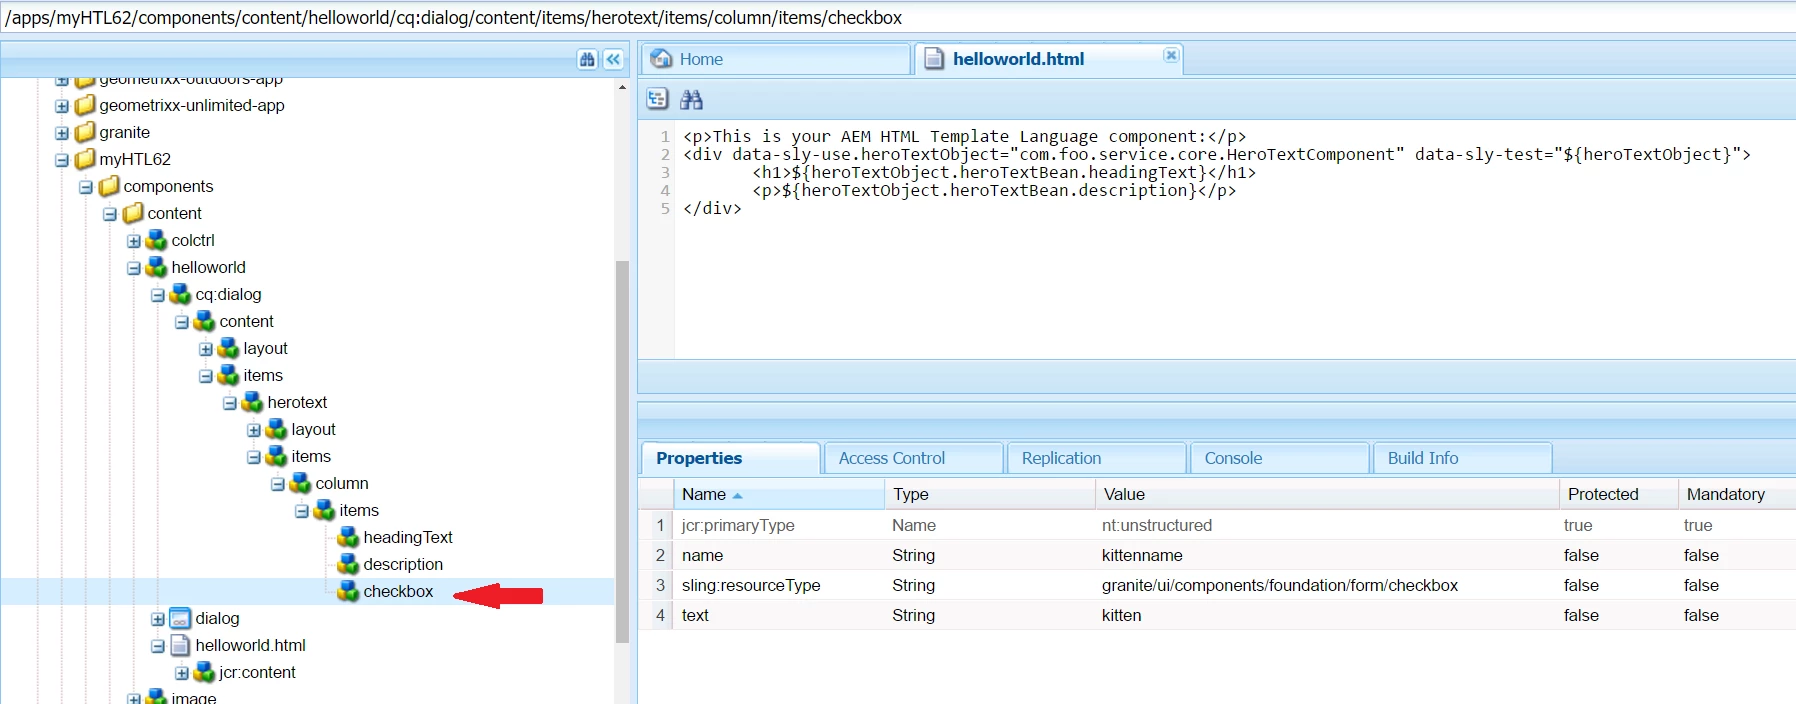The height and width of the screenshot is (704, 1796).
Task: Click the myHTL62 folder icon
Action: click(85, 159)
